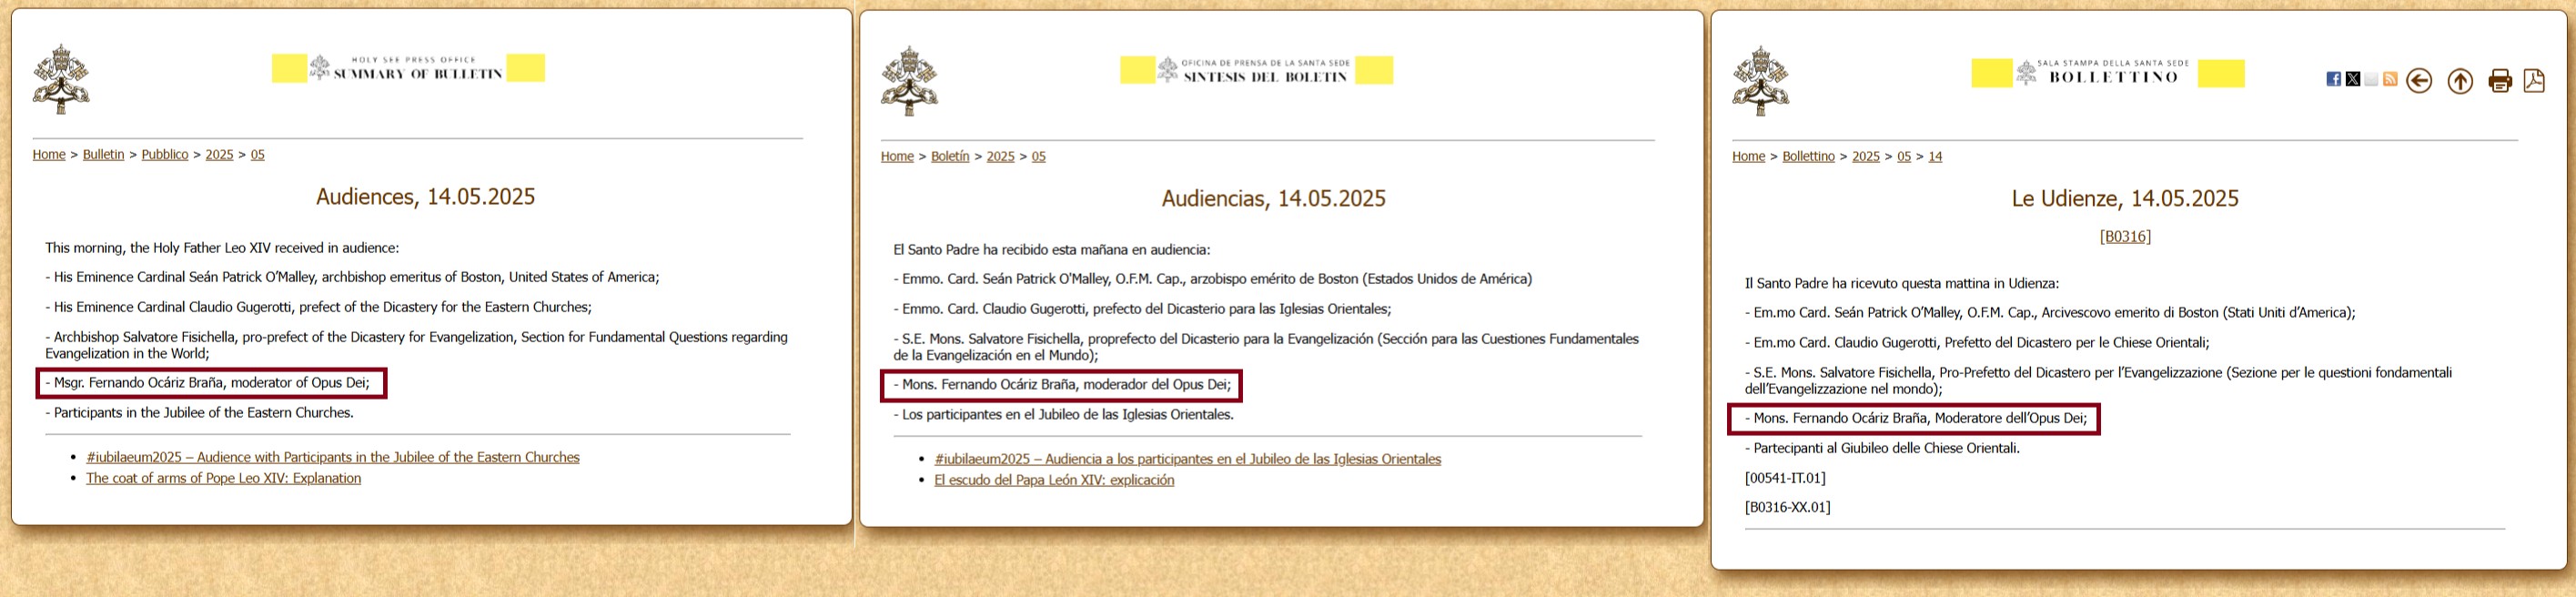Open Home breadcrumb in Spanish page
The image size is (2576, 597).
point(897,156)
